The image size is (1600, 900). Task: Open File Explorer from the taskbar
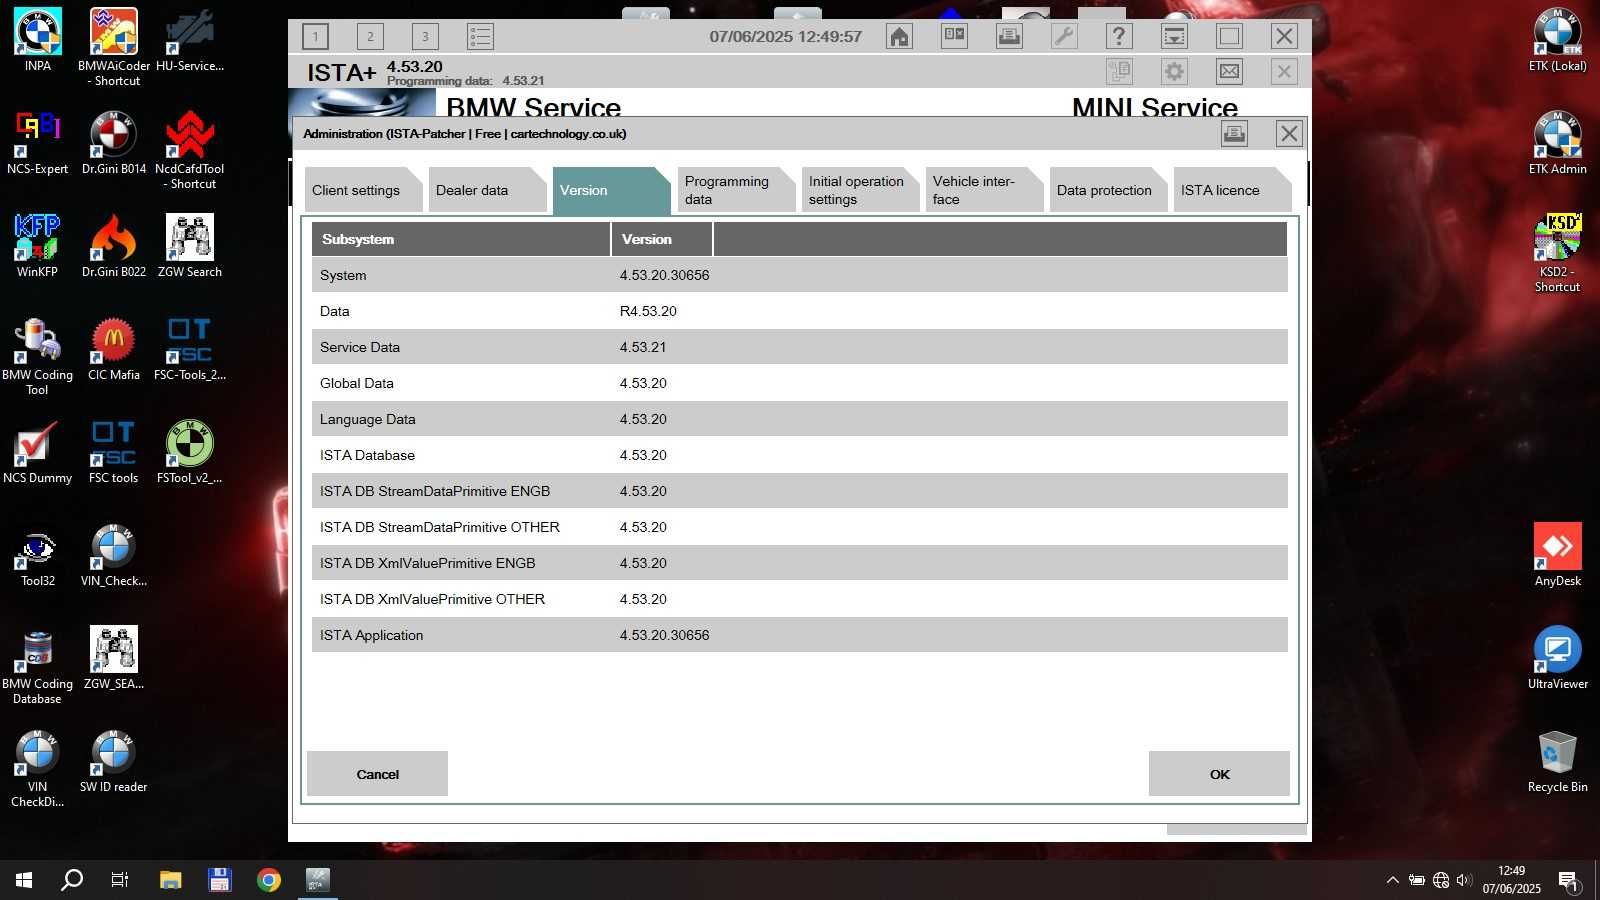[x=171, y=880]
